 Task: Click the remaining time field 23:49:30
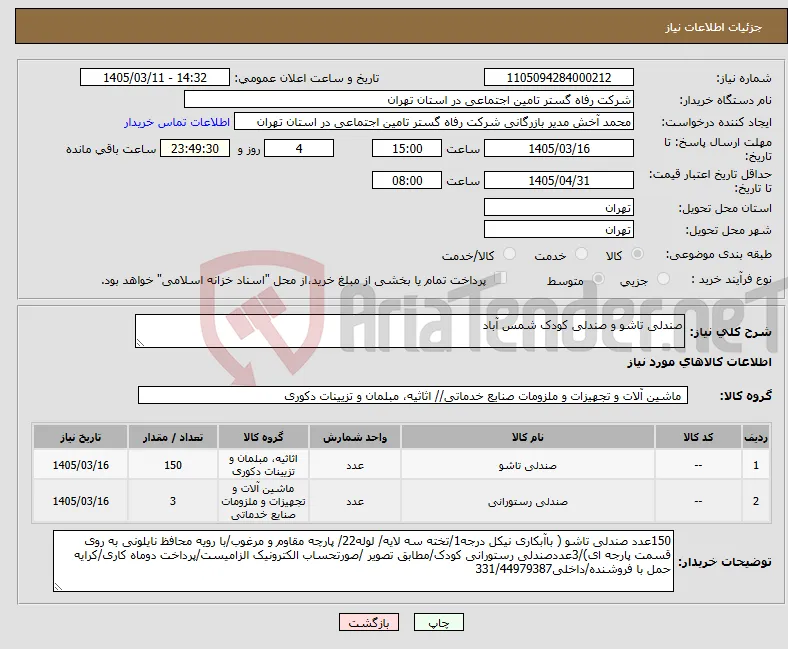pyautogui.click(x=195, y=148)
